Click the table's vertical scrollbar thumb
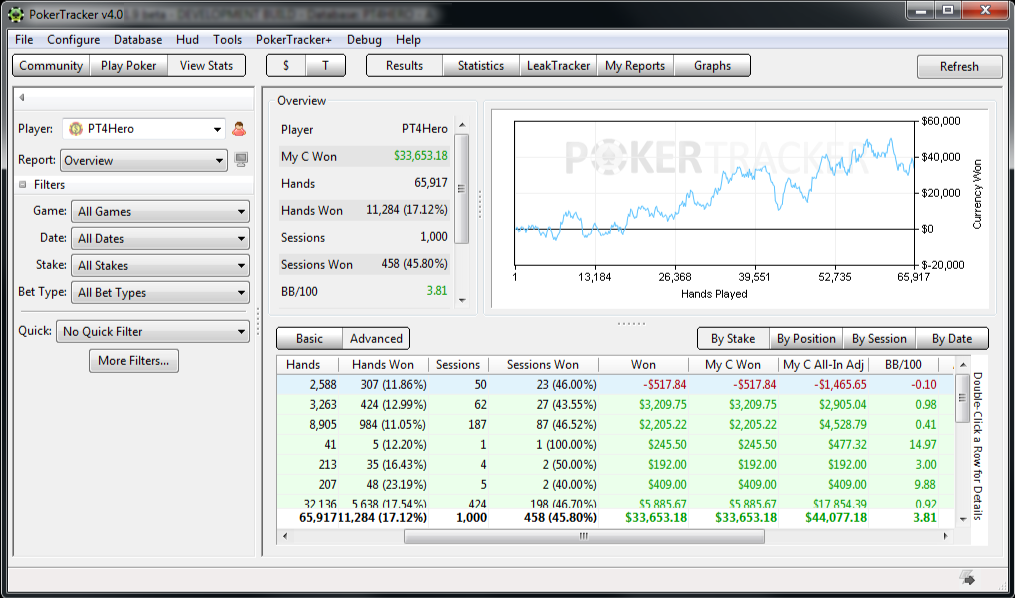 pos(962,399)
